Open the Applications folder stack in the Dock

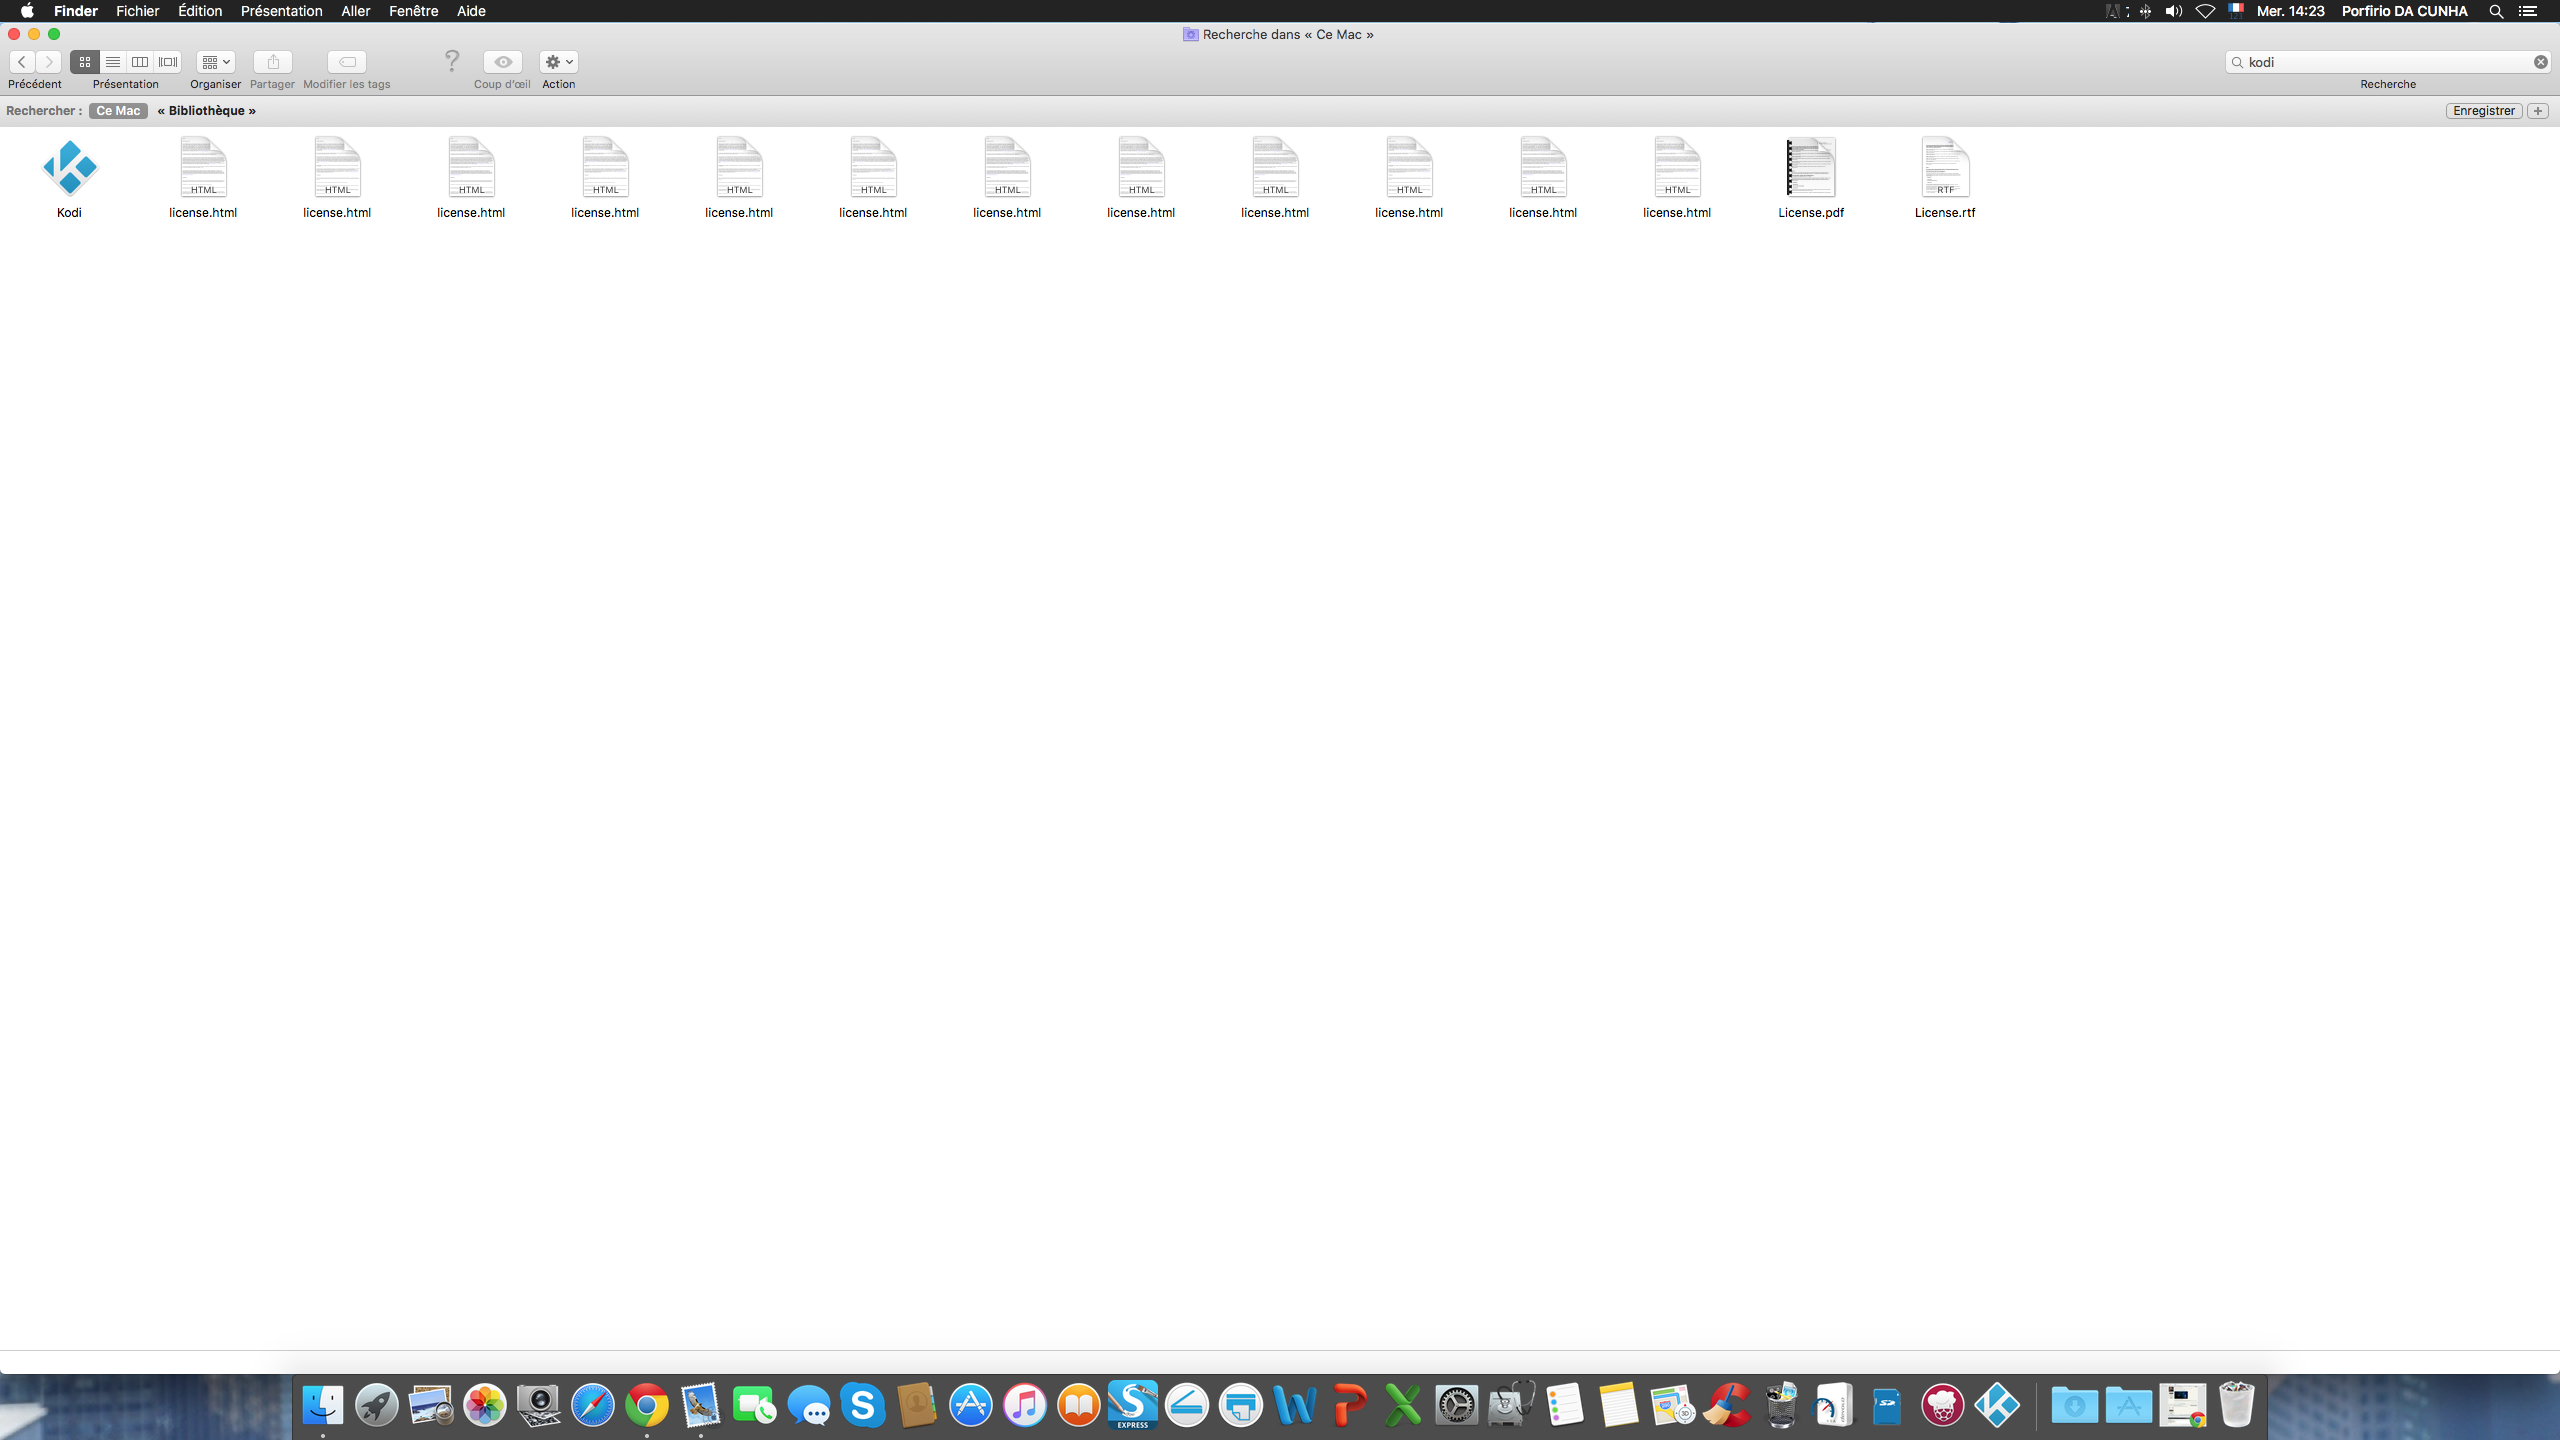(2129, 1405)
